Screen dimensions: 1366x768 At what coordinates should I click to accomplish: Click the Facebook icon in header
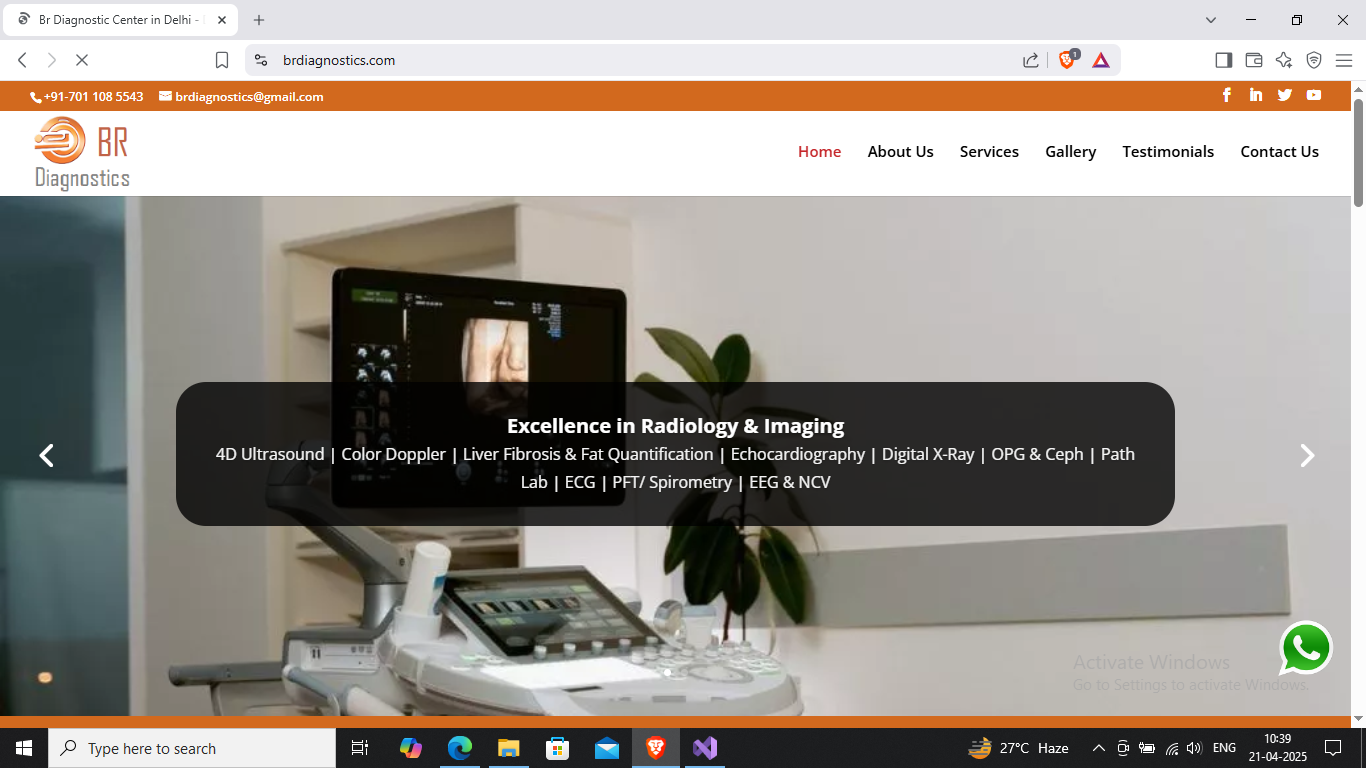[x=1227, y=95]
